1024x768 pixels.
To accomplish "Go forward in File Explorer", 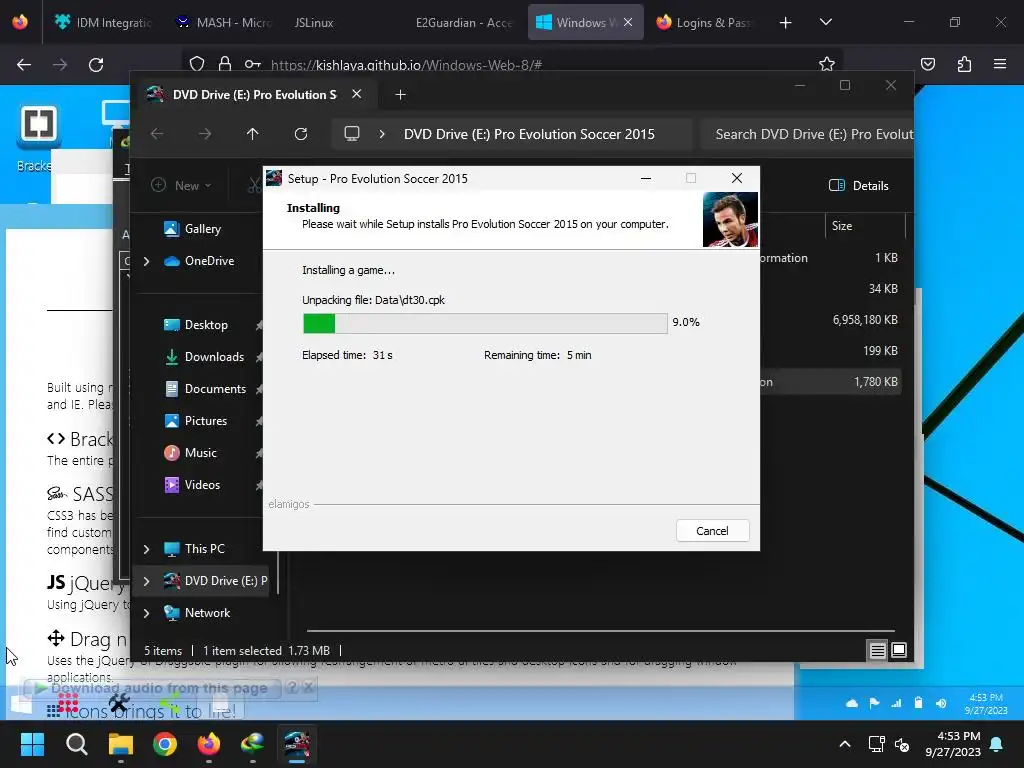I will pyautogui.click(x=205, y=134).
